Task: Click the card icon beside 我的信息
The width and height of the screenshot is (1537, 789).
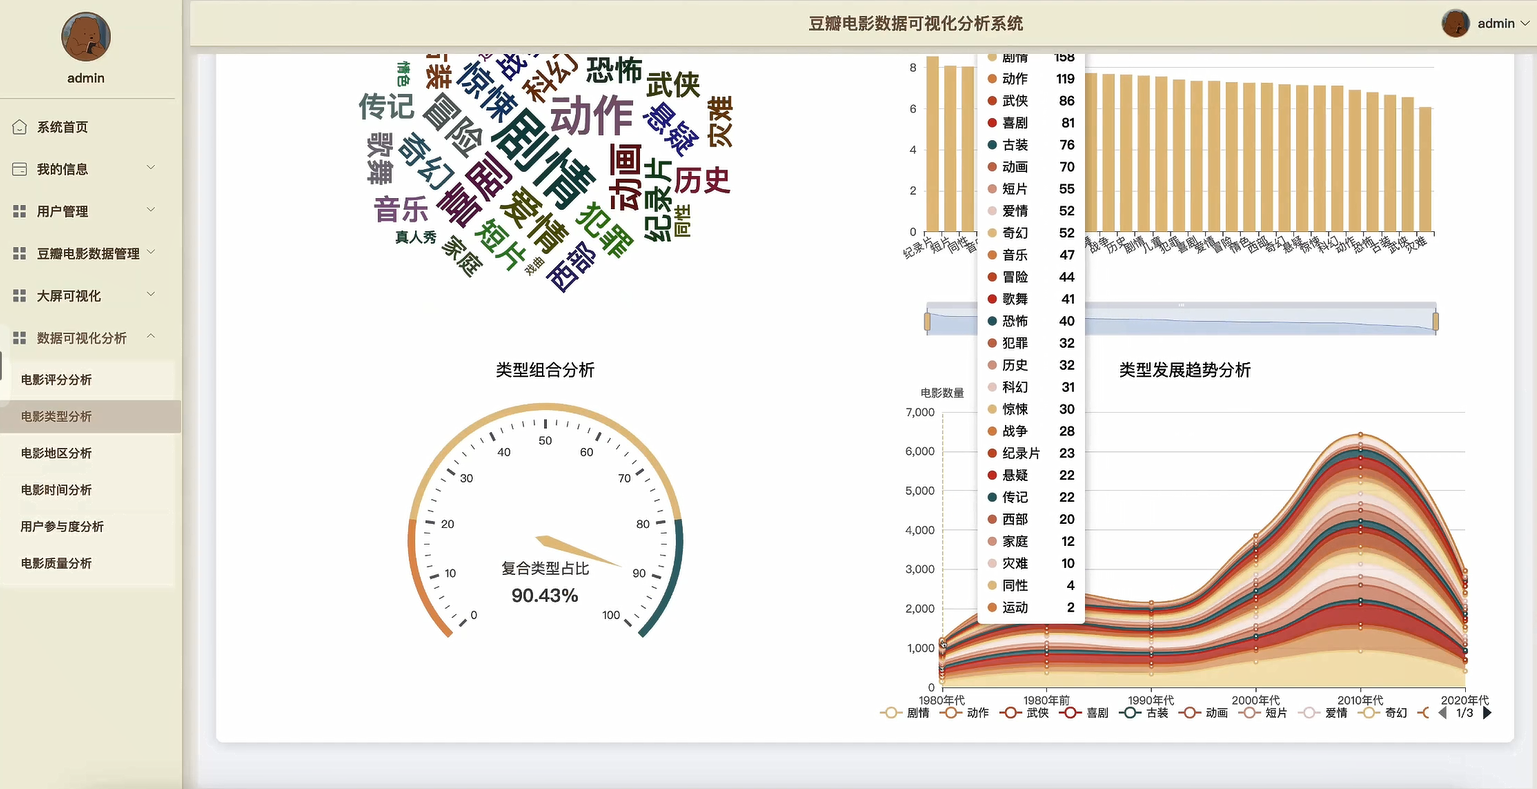Action: 19,169
